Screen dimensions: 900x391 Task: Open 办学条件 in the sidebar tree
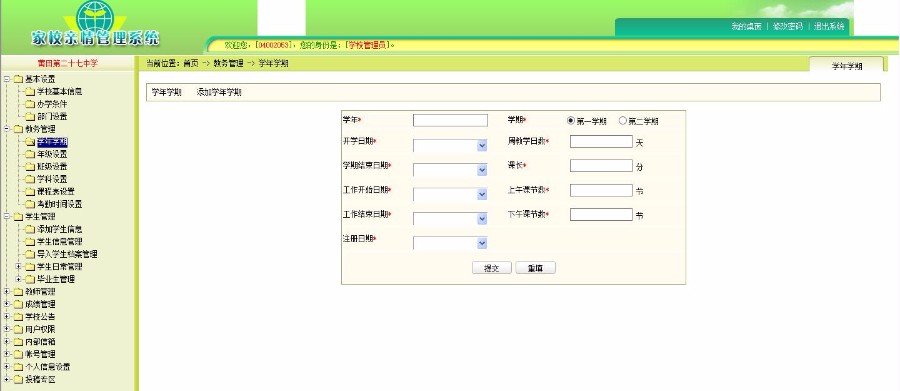point(52,104)
